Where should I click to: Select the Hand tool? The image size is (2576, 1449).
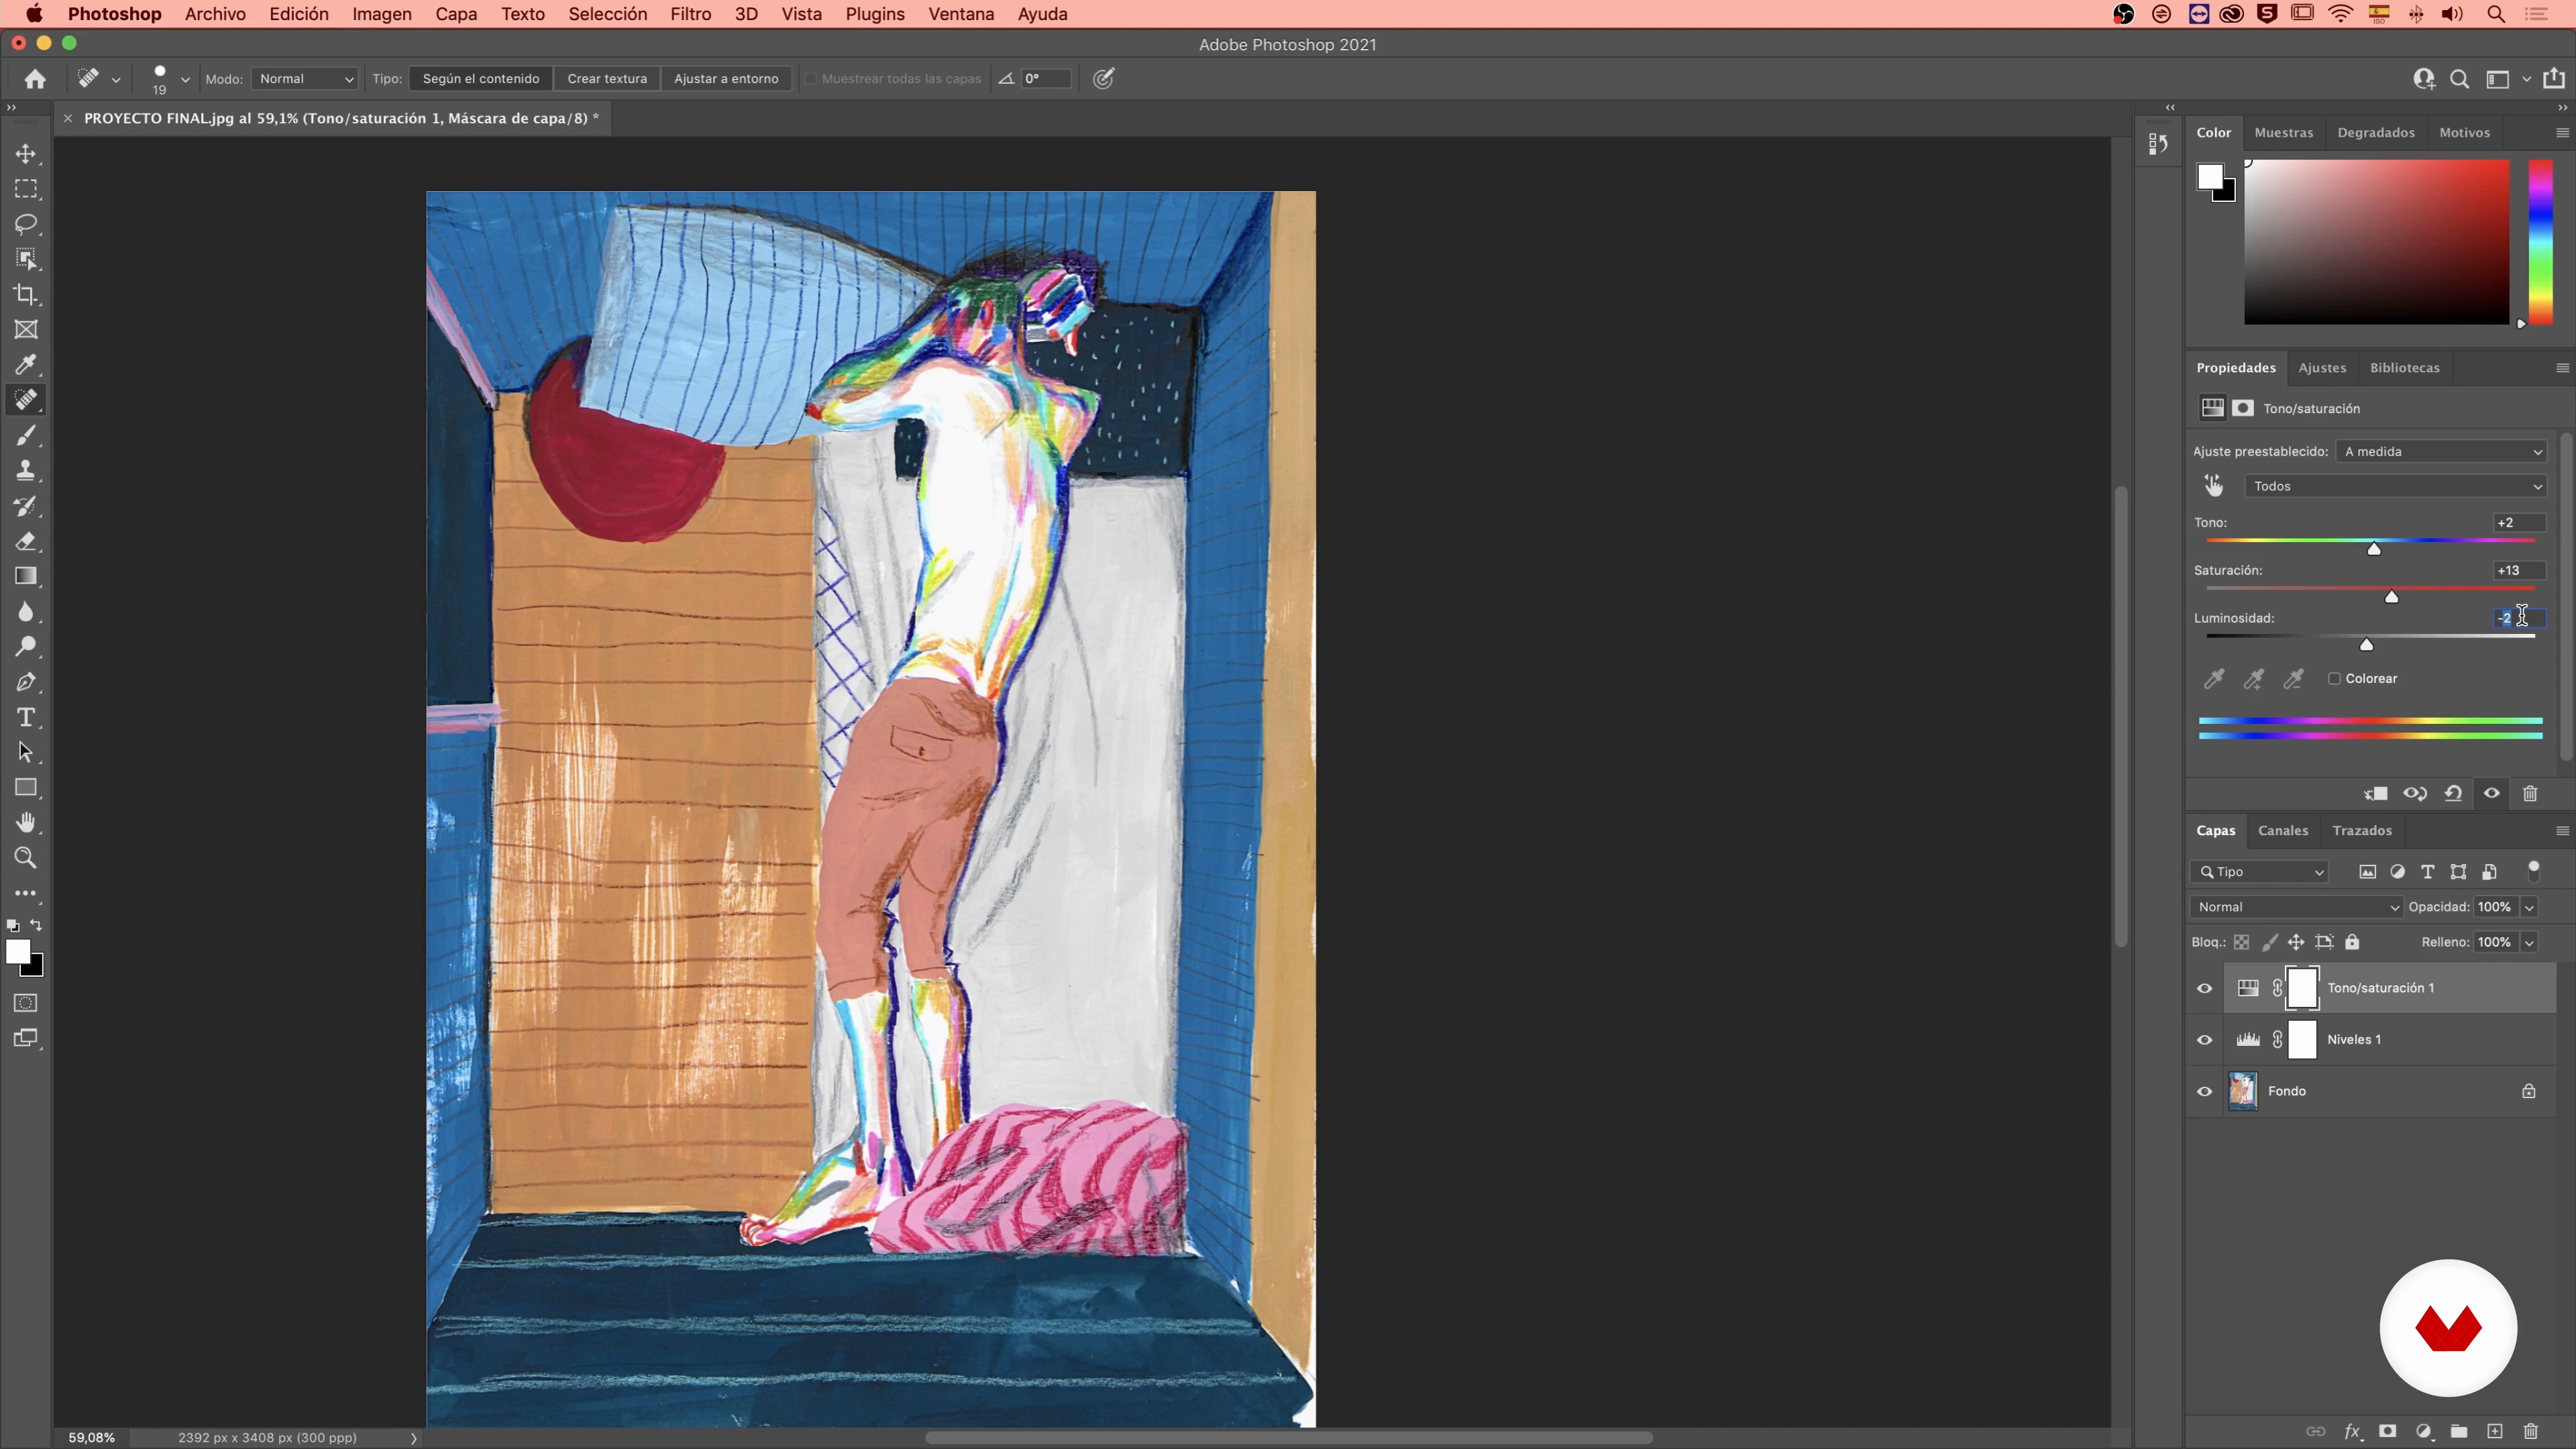[x=26, y=823]
